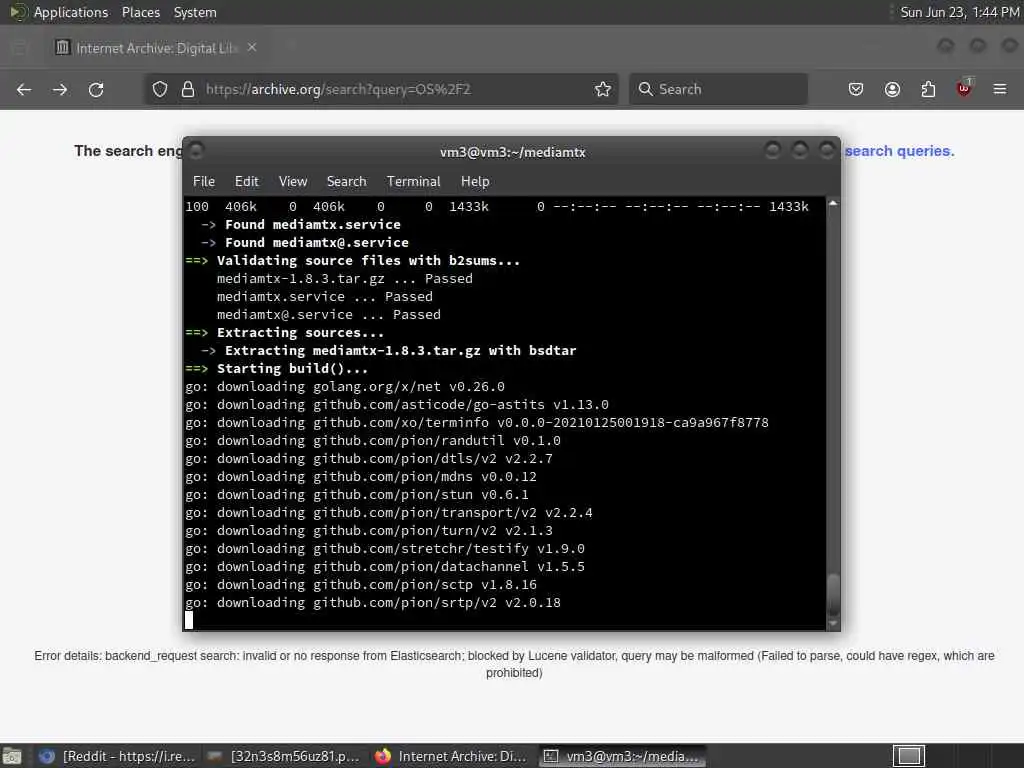This screenshot has width=1024, height=768.
Task: Click the 'Error details' message text
Action: pyautogui.click(x=514, y=664)
